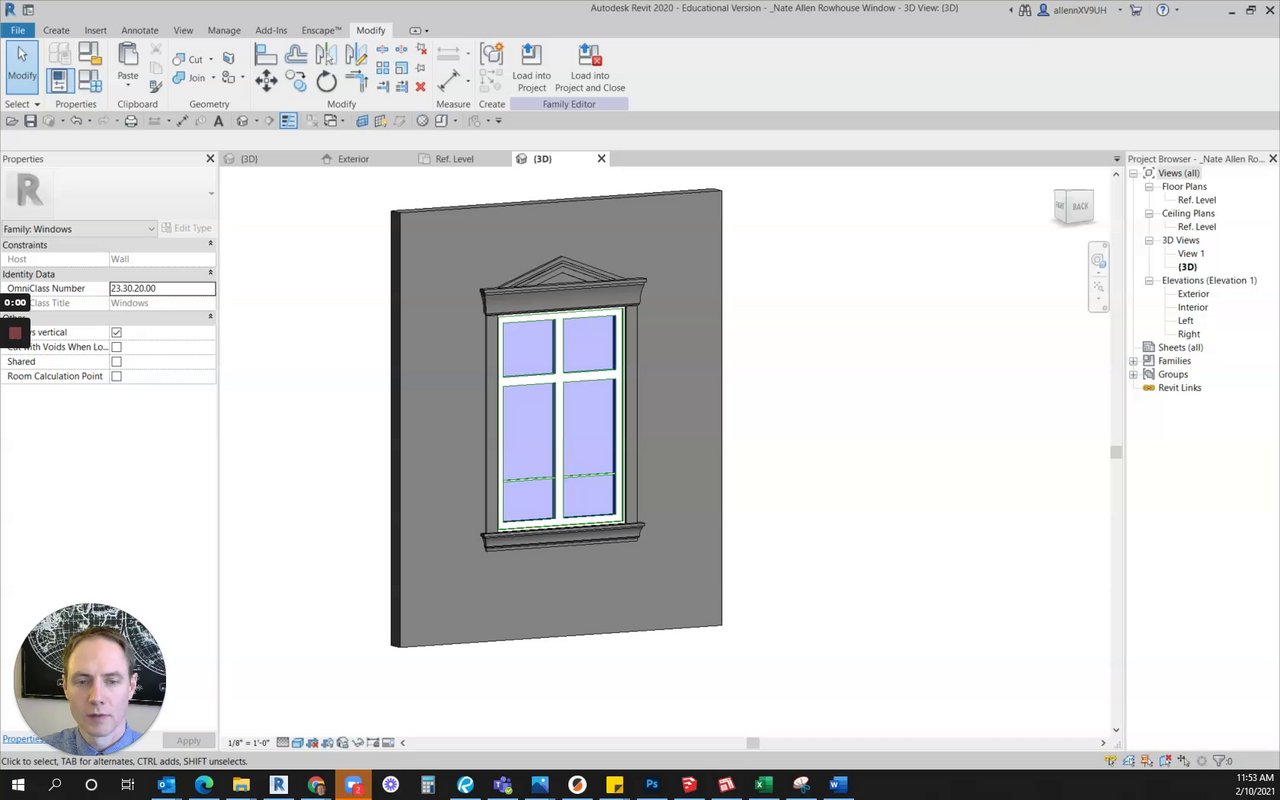Open the Manage ribbon tab
Screen dimensions: 1280x800
224,31
